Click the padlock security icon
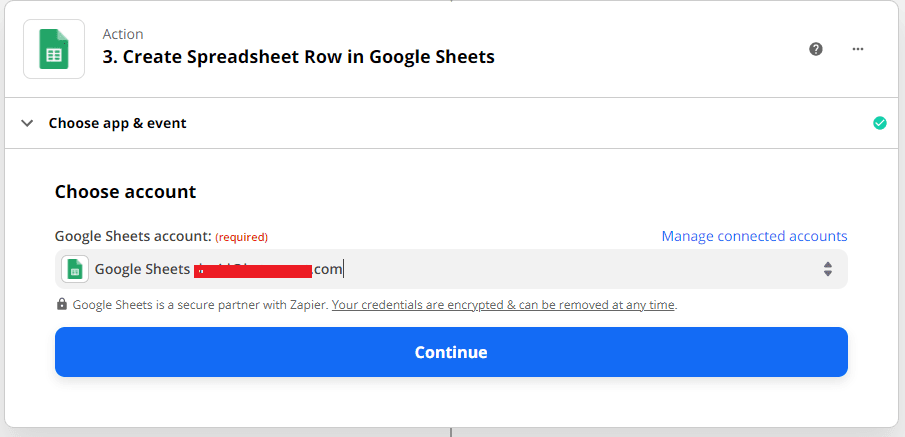Image resolution: width=905 pixels, height=437 pixels. pos(62,304)
